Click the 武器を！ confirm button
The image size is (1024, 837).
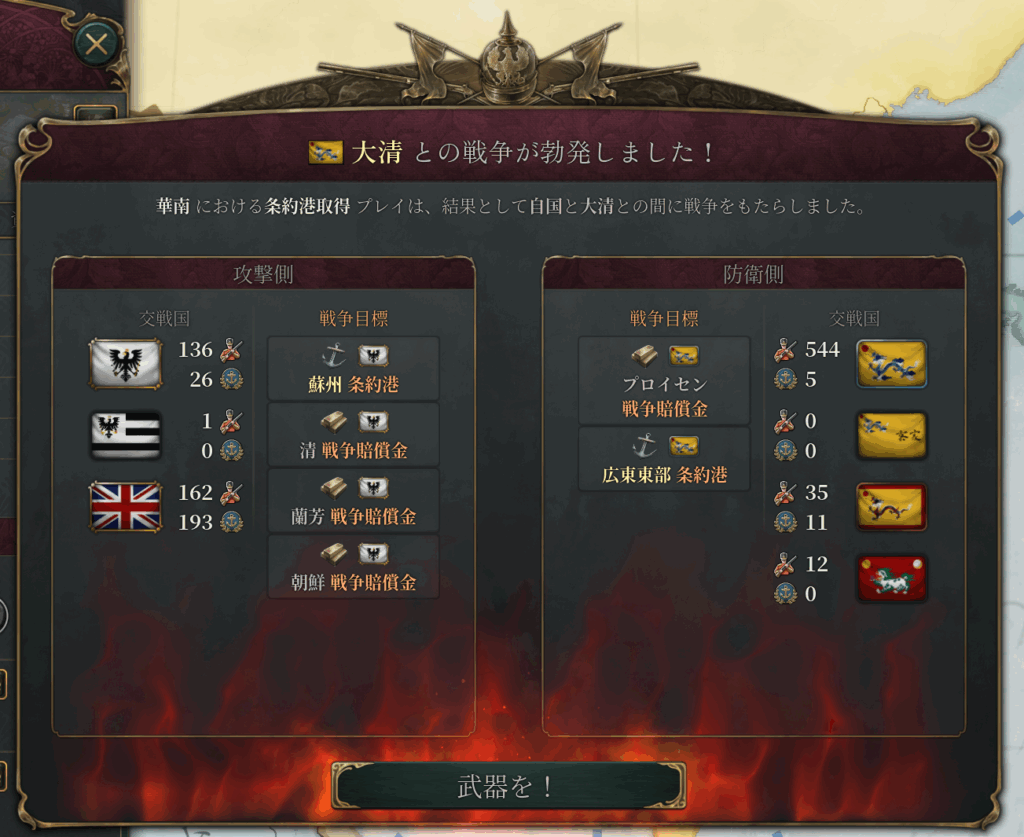click(x=508, y=786)
